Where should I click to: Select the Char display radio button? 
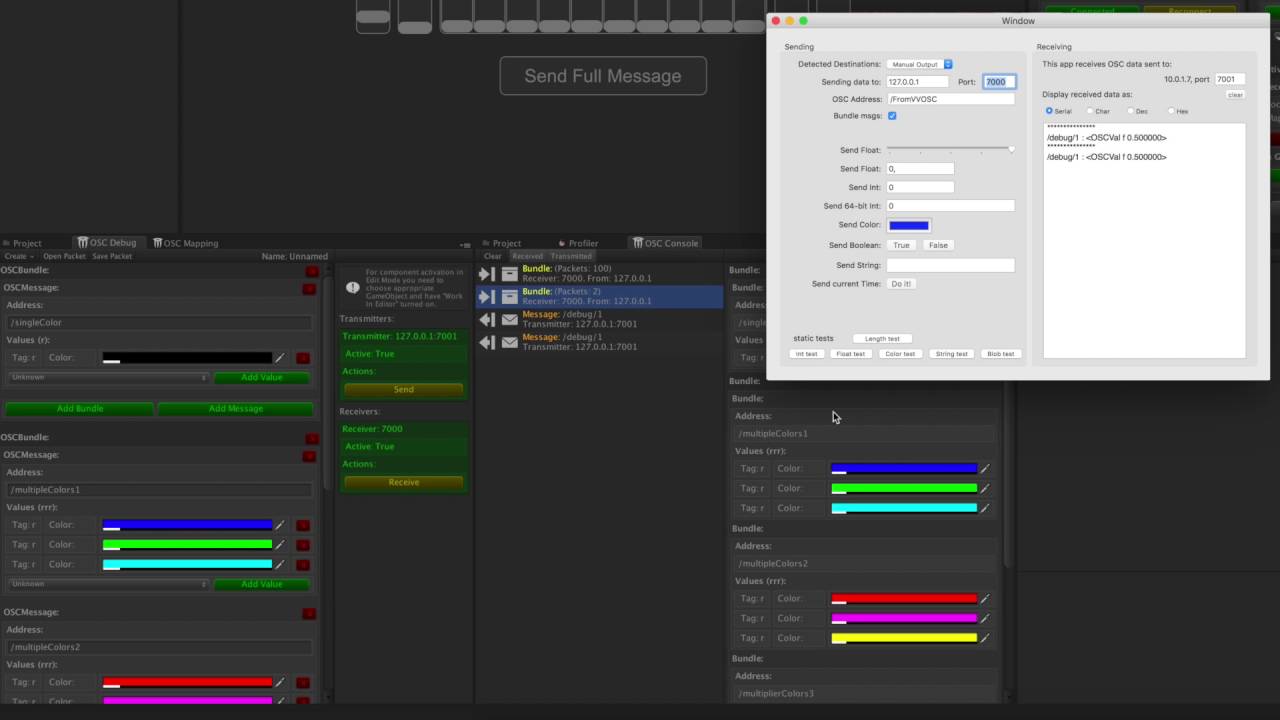(1090, 111)
